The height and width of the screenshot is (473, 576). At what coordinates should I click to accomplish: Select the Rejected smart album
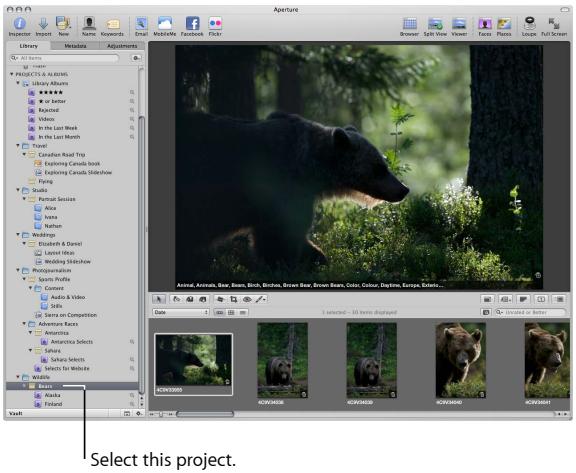pyautogui.click(x=48, y=110)
